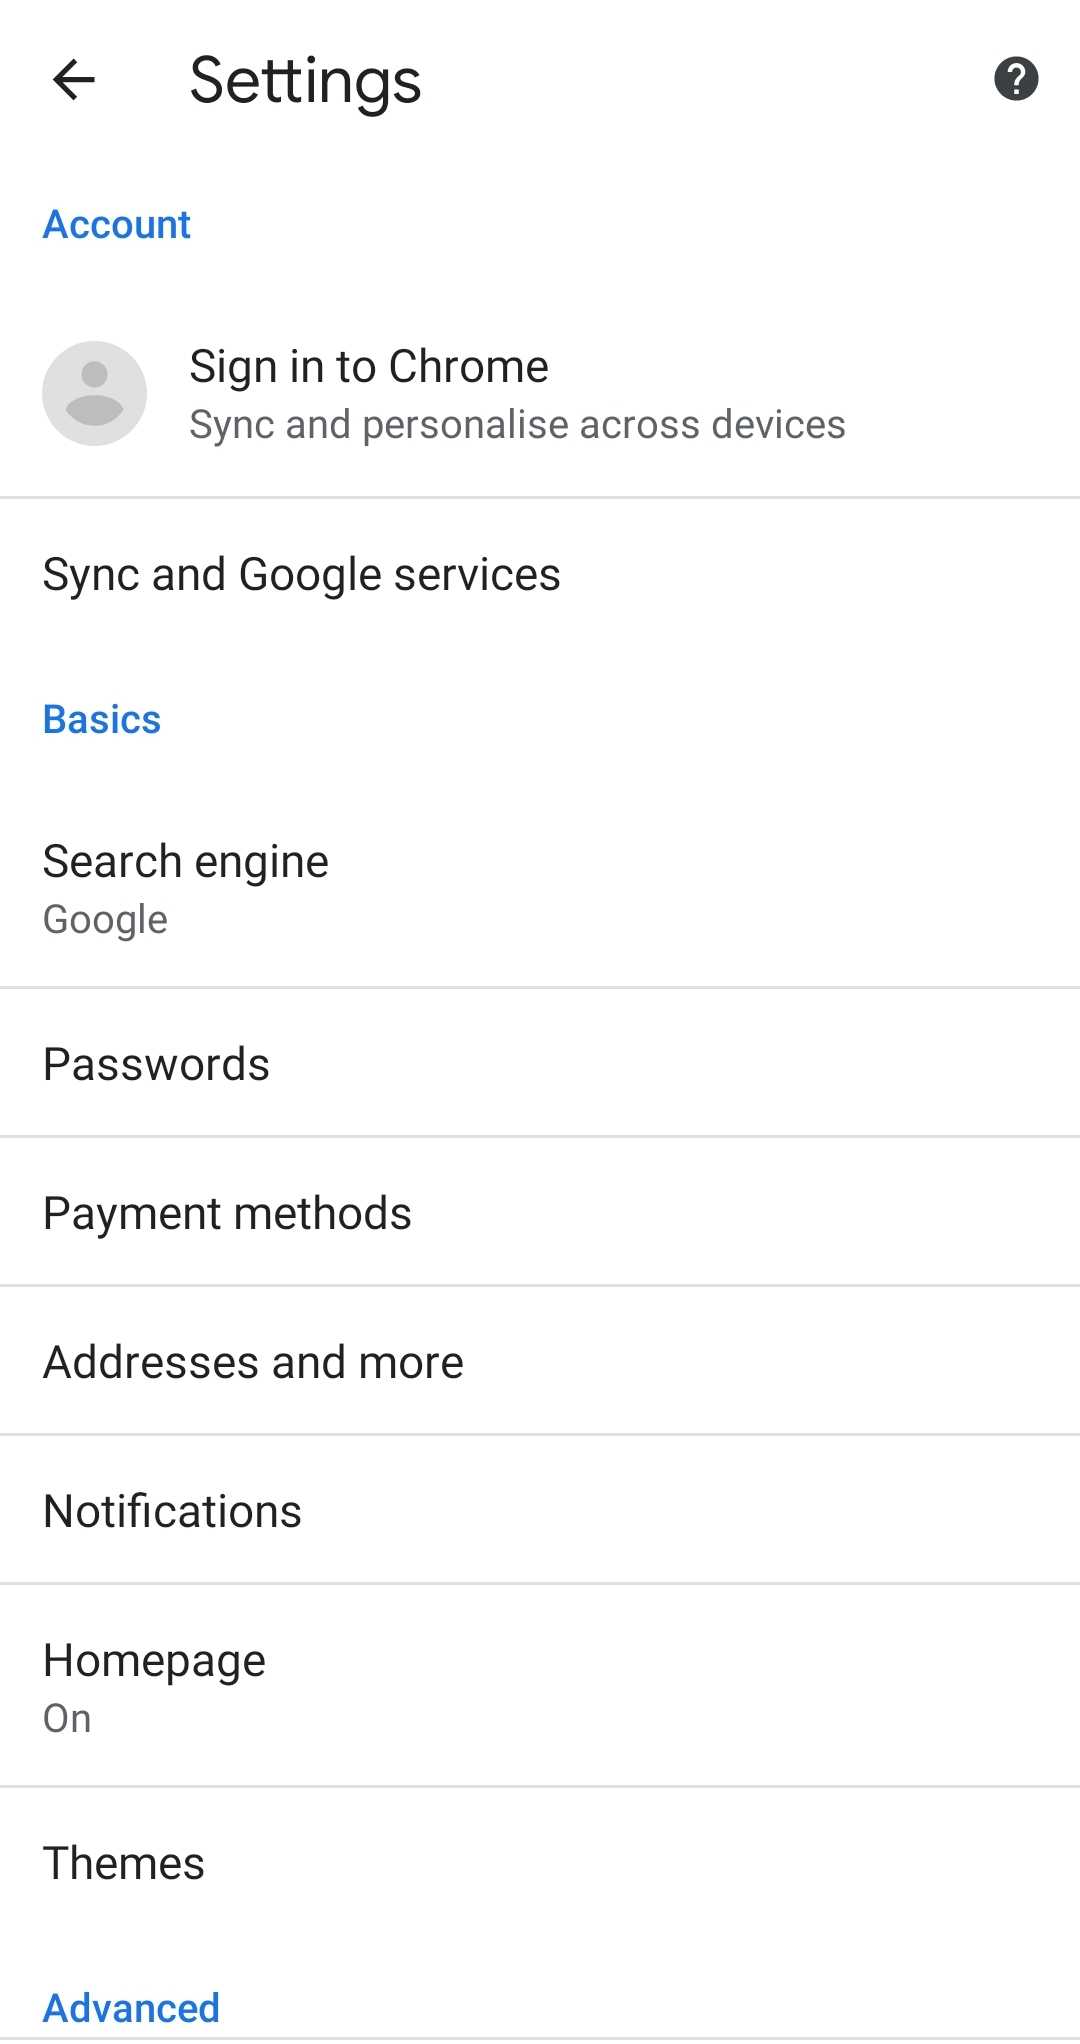
Task: Go to Payment methods
Action: (x=227, y=1213)
